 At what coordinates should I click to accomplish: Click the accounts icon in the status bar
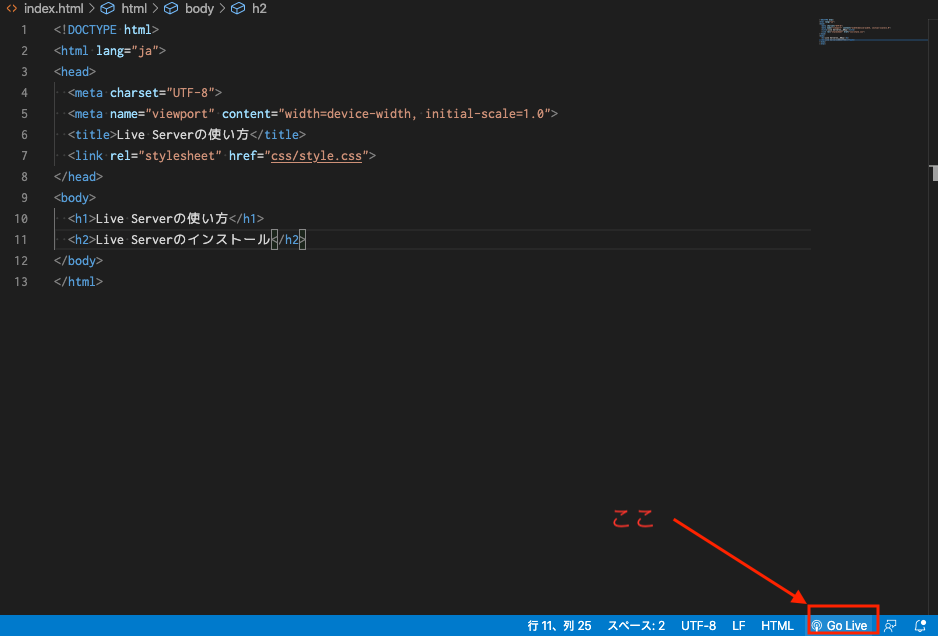coord(890,625)
